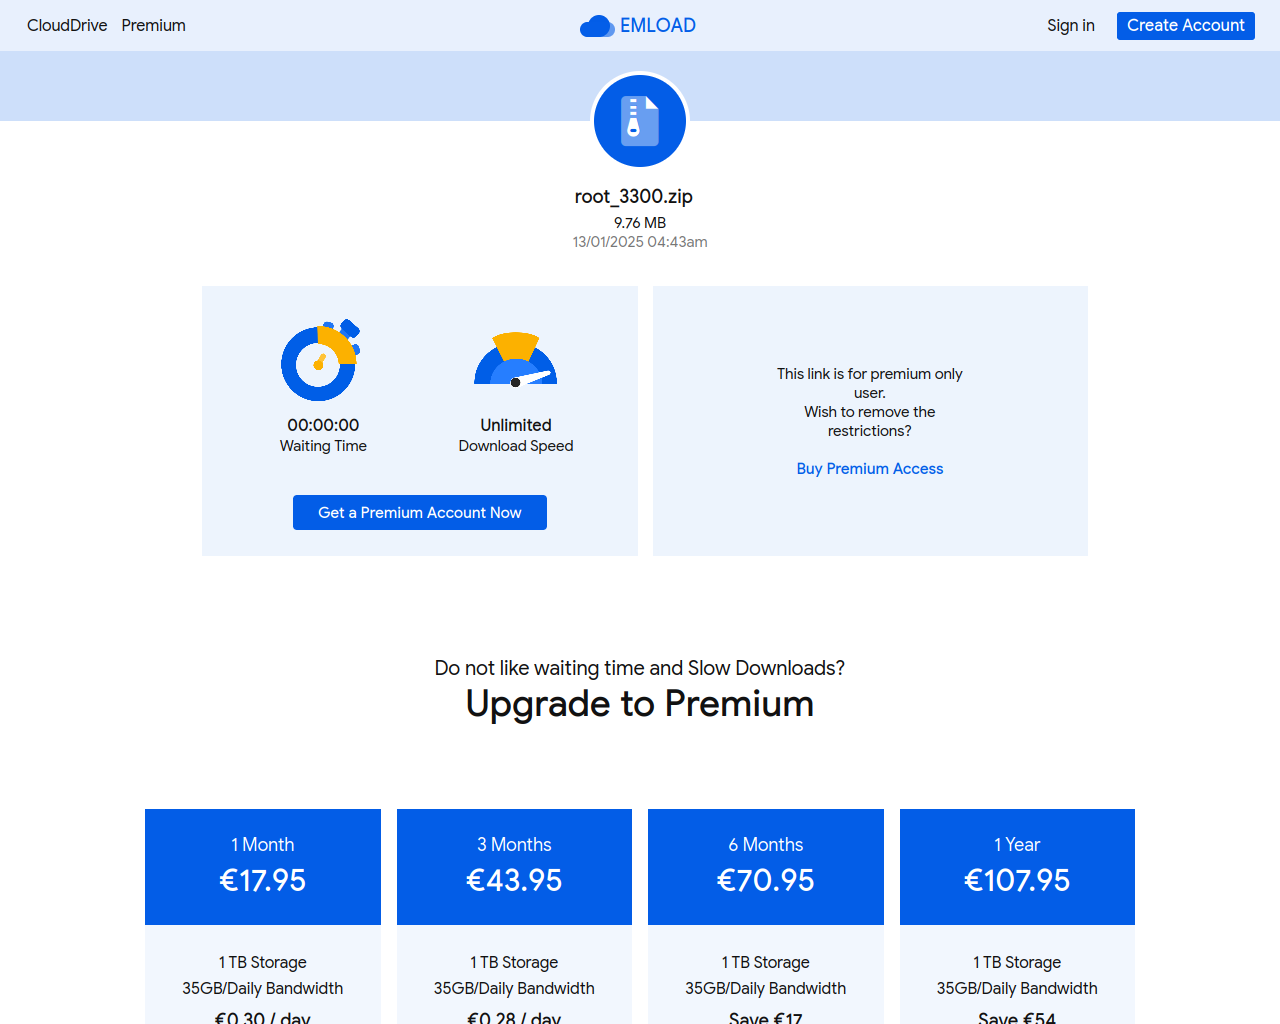
Task: Click the upload date 13/01/2025 04:43am
Action: point(640,241)
